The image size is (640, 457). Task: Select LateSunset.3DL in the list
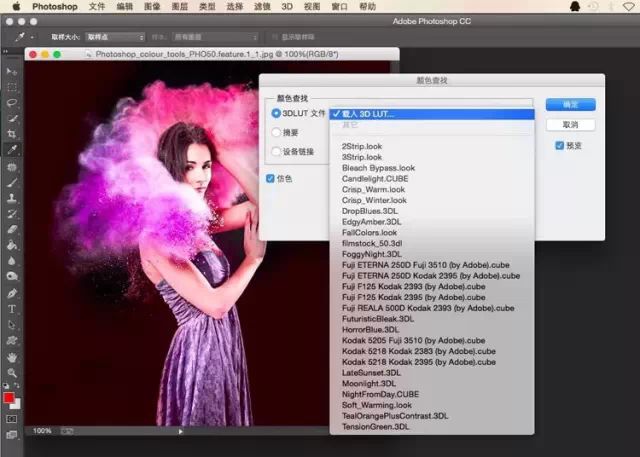[x=432, y=373]
